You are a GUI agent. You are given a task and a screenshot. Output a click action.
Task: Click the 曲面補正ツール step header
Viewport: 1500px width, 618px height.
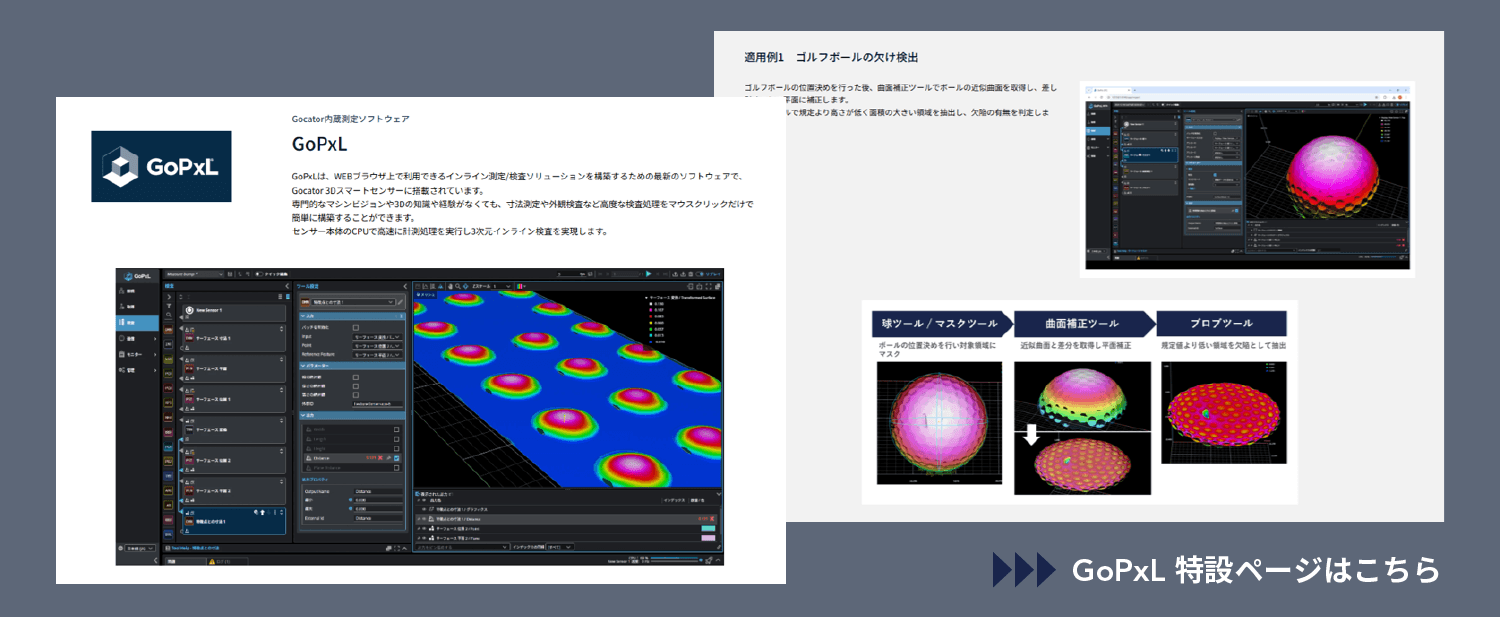tap(1084, 323)
